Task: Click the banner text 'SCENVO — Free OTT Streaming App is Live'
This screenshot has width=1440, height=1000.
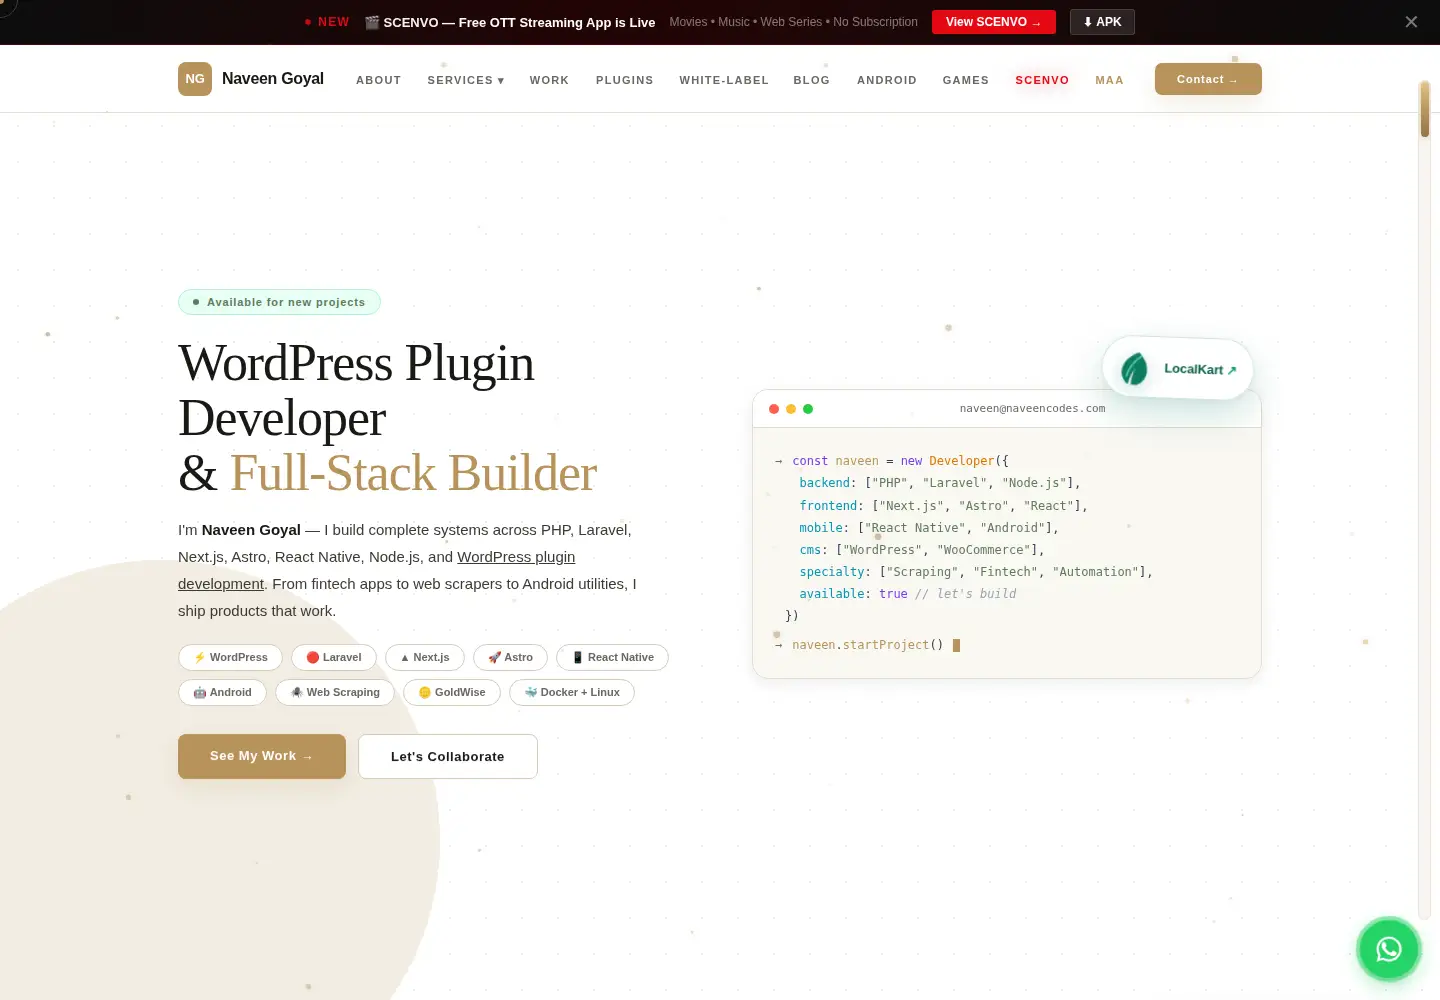Action: [x=519, y=22]
